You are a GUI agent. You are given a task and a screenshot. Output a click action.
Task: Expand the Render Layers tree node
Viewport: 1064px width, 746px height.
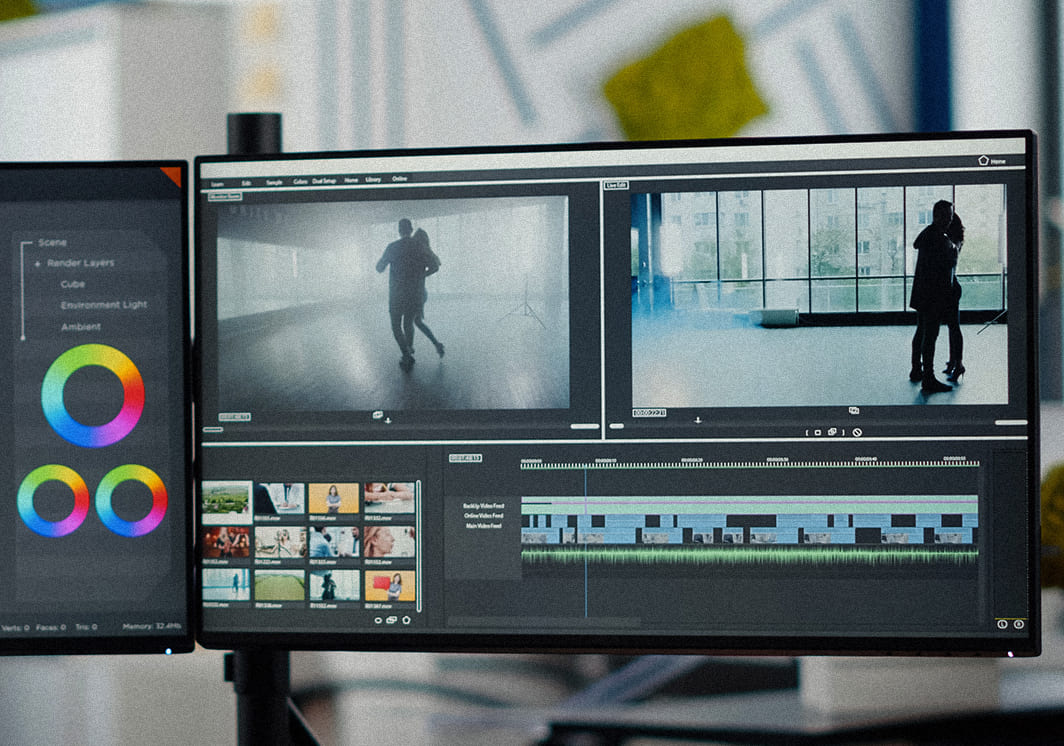(37, 264)
